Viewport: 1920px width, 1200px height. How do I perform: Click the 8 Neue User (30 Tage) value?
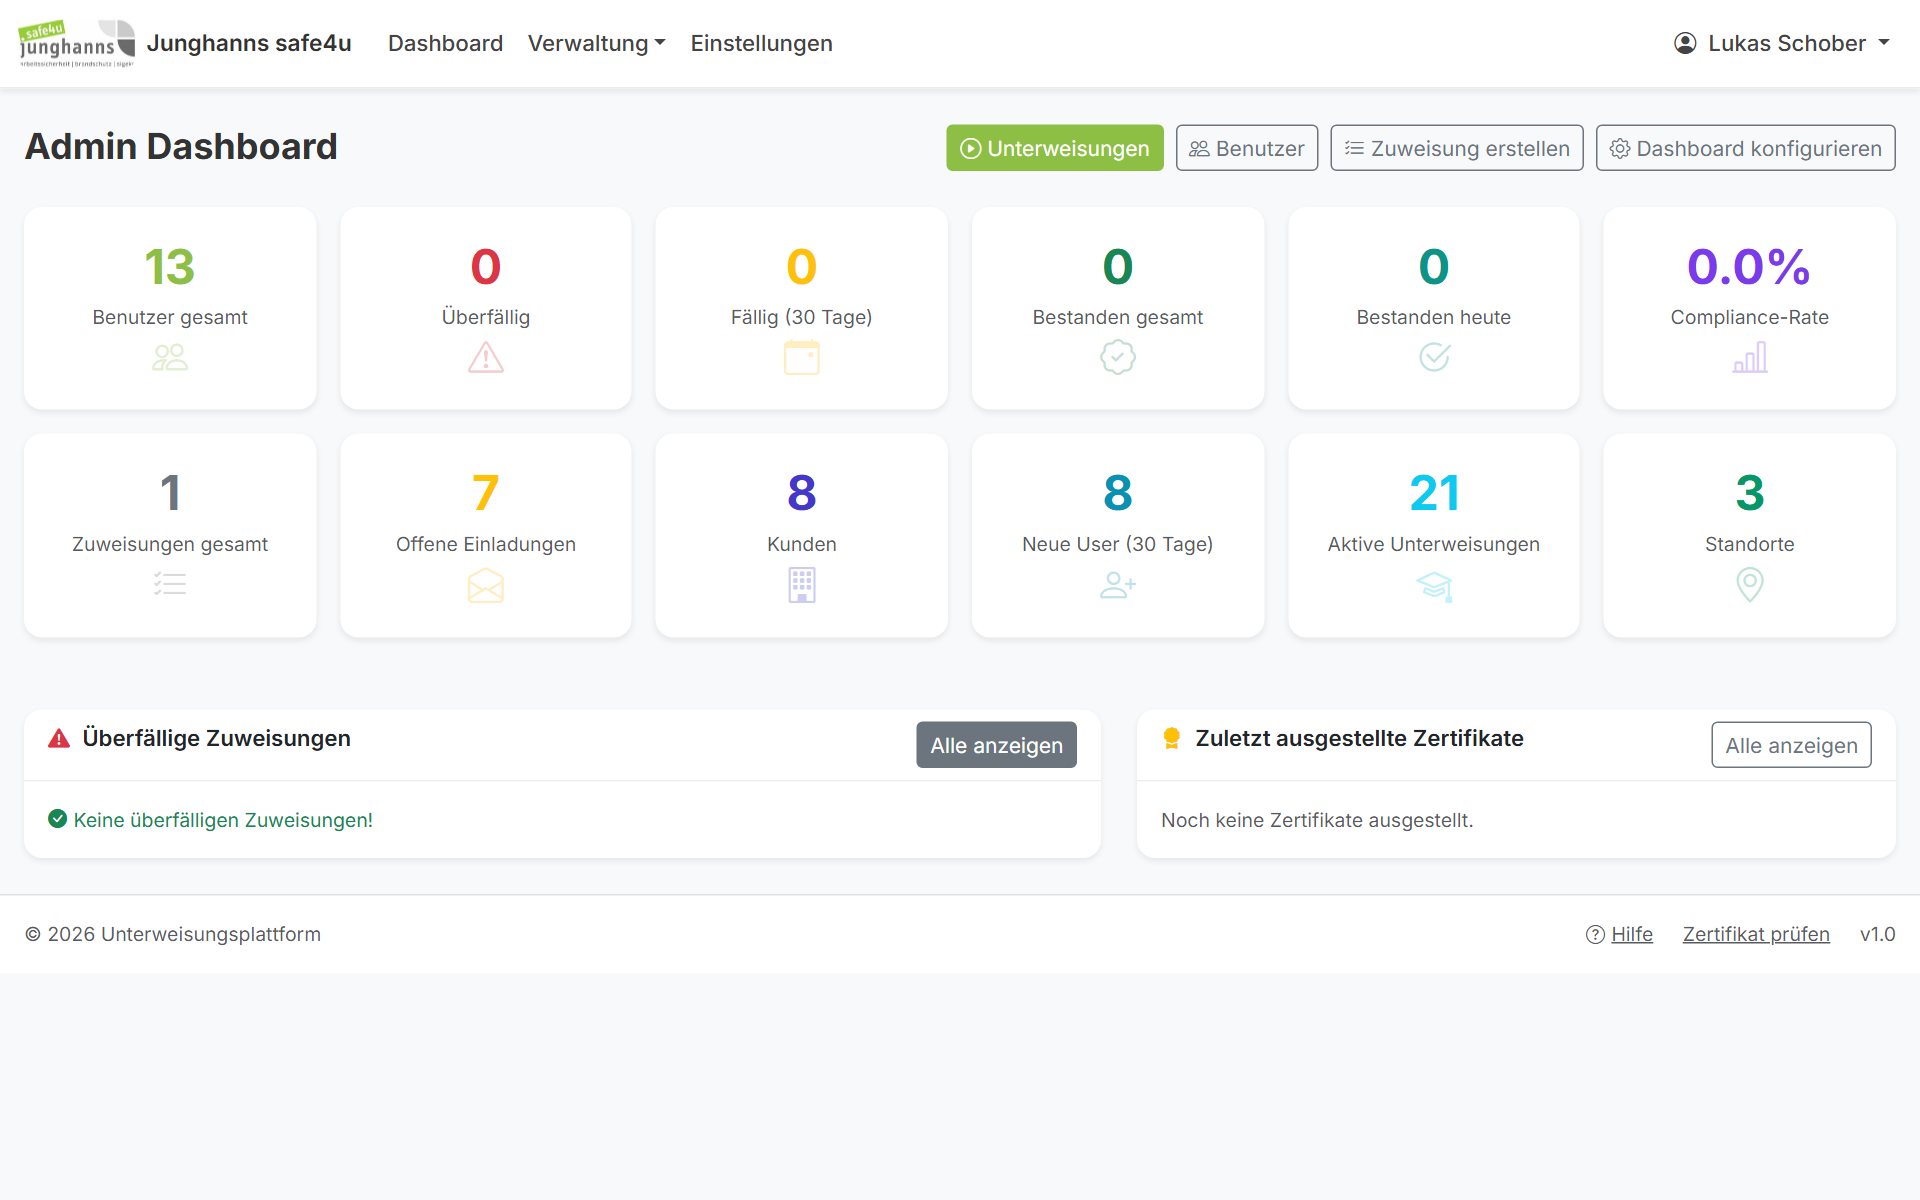[x=1118, y=493]
